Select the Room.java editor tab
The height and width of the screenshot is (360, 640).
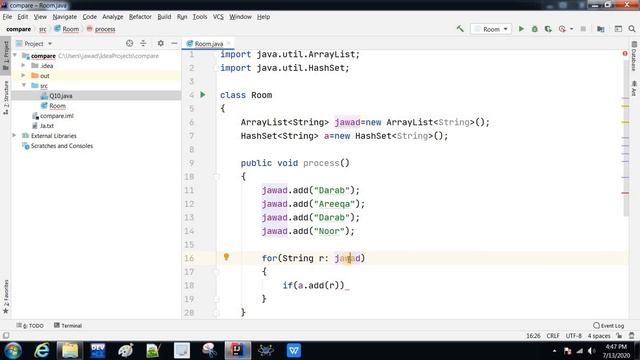coord(208,43)
